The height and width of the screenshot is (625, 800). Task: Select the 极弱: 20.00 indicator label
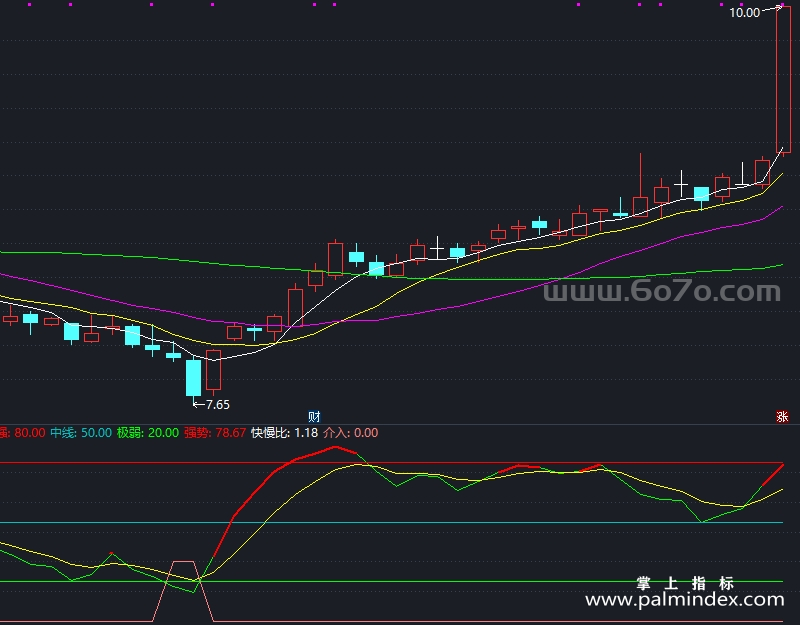pyautogui.click(x=148, y=433)
